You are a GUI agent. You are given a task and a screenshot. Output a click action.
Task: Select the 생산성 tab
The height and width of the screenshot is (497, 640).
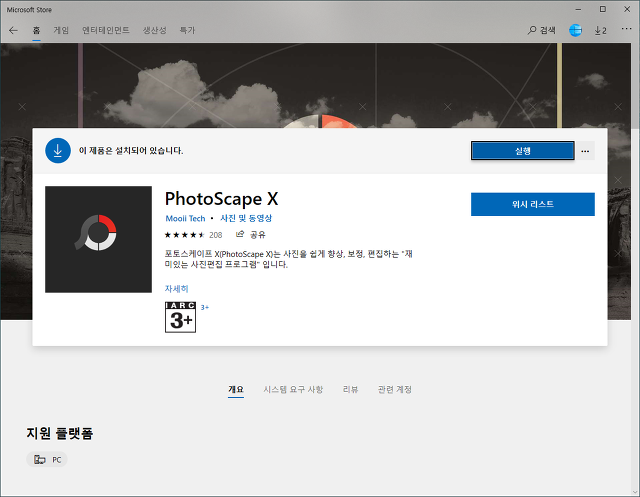click(x=154, y=30)
